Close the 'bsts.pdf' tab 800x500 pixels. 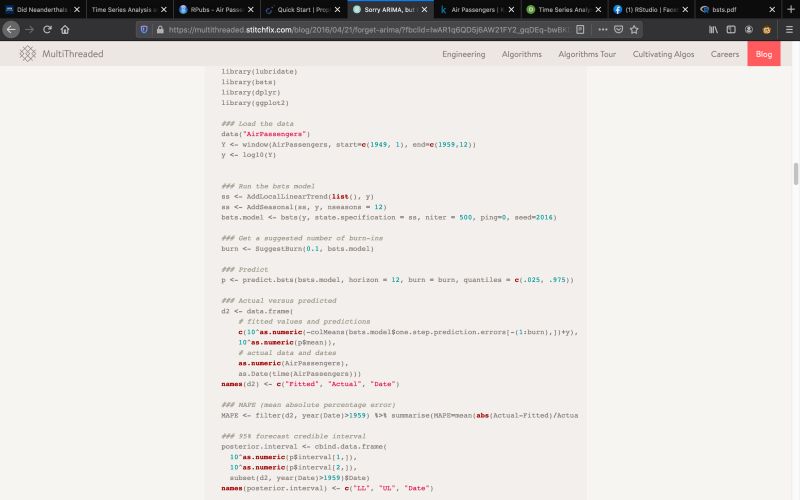point(772,9)
